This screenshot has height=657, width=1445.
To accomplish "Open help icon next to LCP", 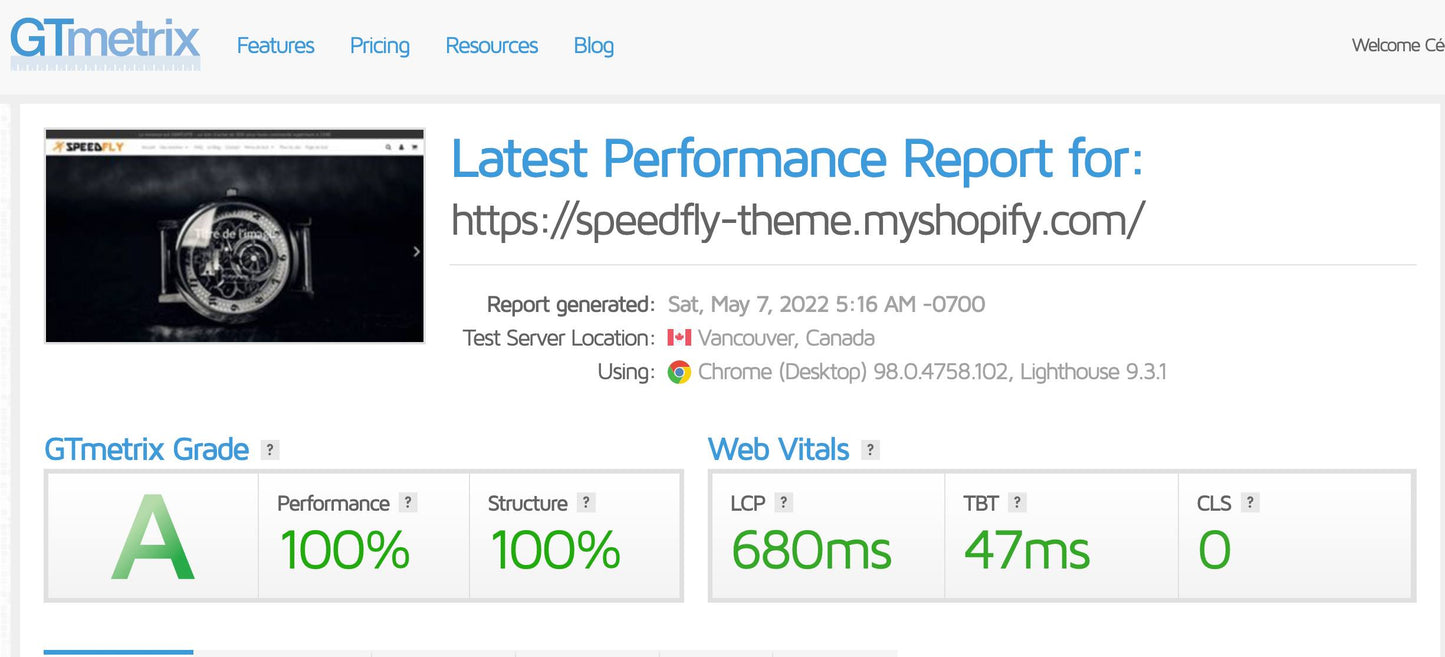I will click(x=784, y=503).
